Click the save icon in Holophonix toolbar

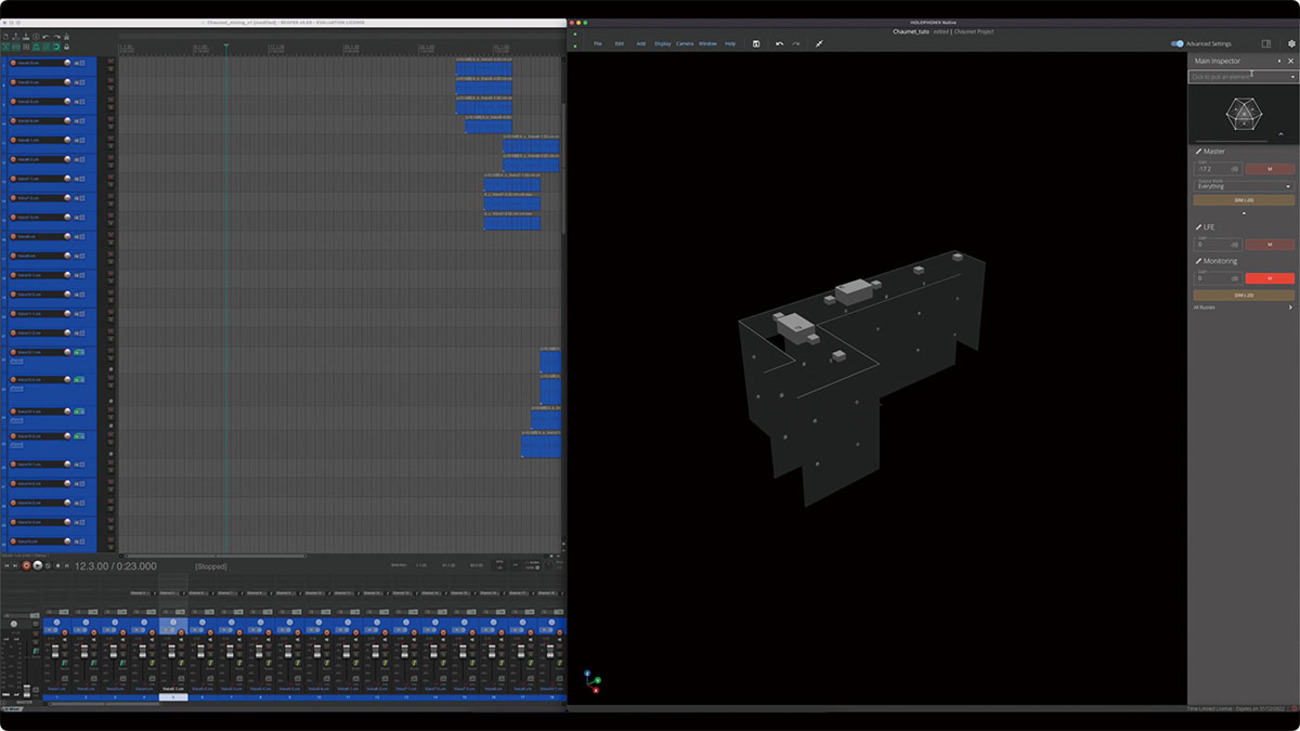coord(756,44)
